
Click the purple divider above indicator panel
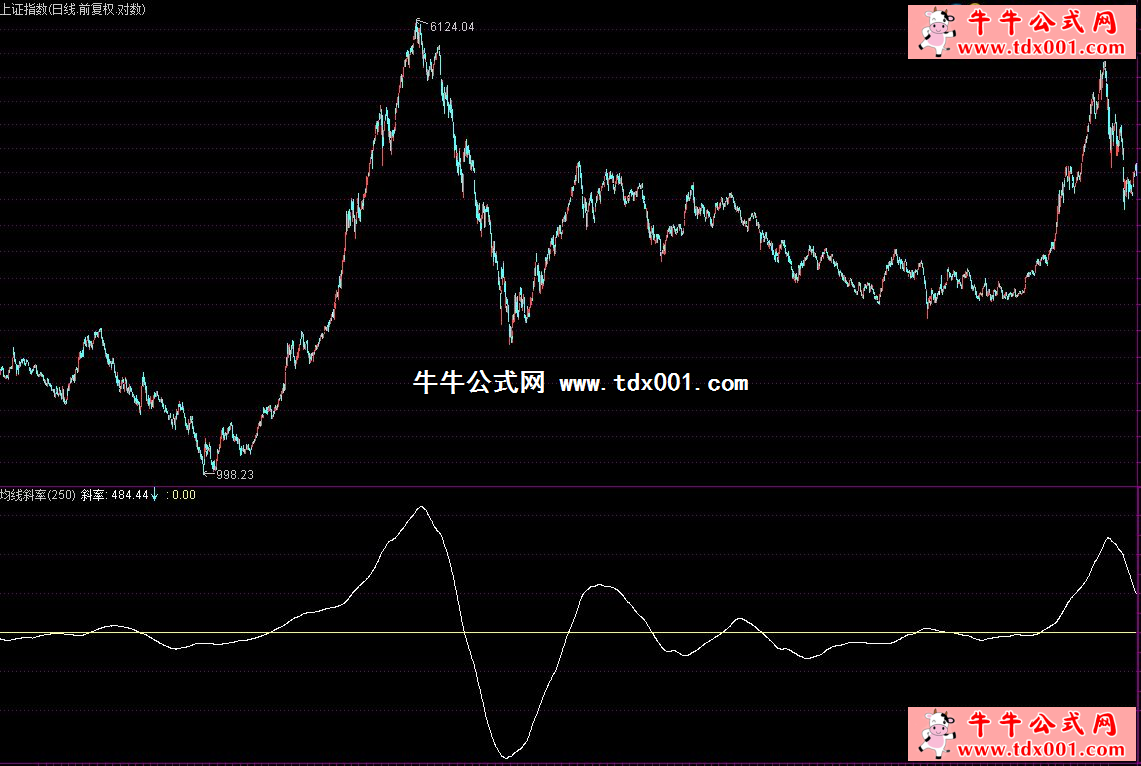(570, 486)
